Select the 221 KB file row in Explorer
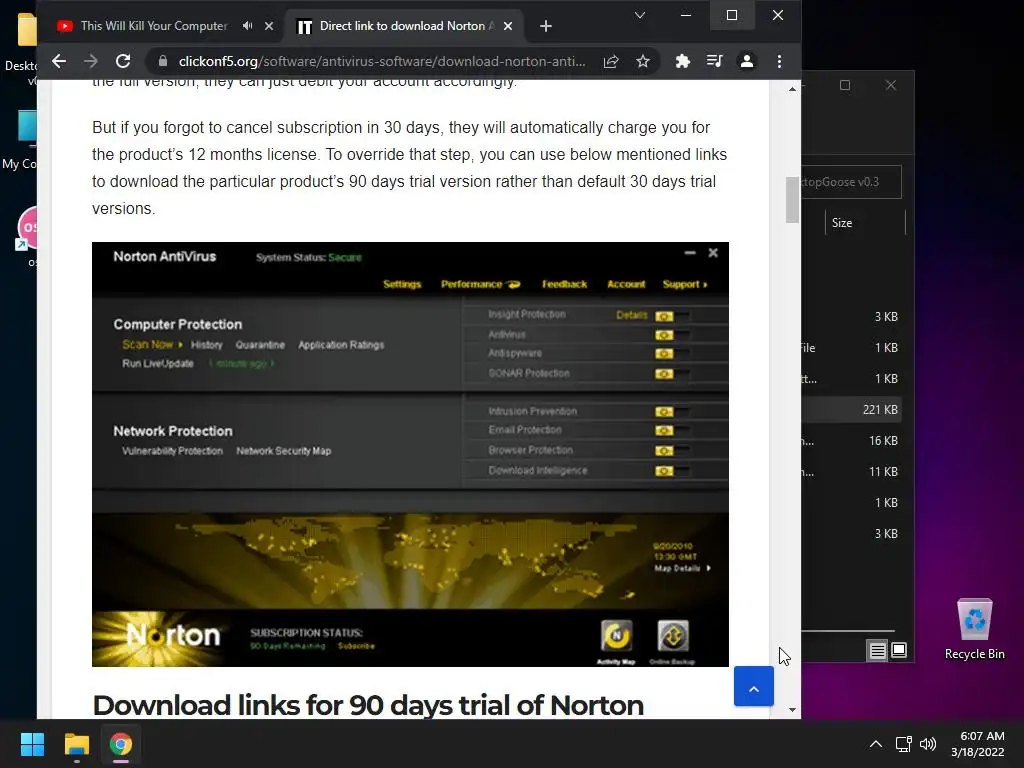 [x=852, y=409]
